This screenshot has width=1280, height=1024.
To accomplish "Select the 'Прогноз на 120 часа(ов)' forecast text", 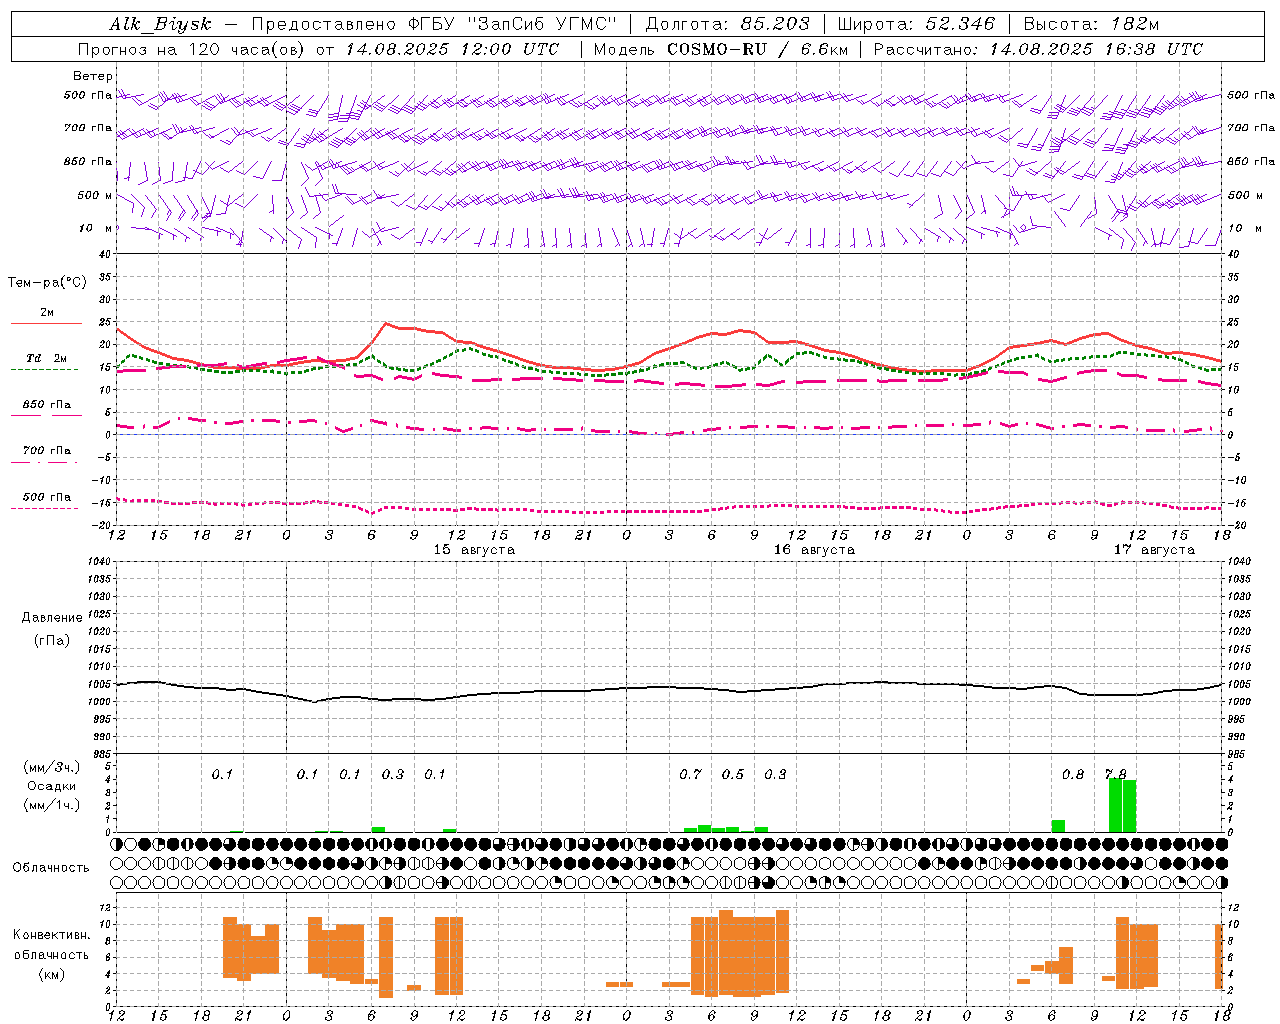I will click(192, 49).
